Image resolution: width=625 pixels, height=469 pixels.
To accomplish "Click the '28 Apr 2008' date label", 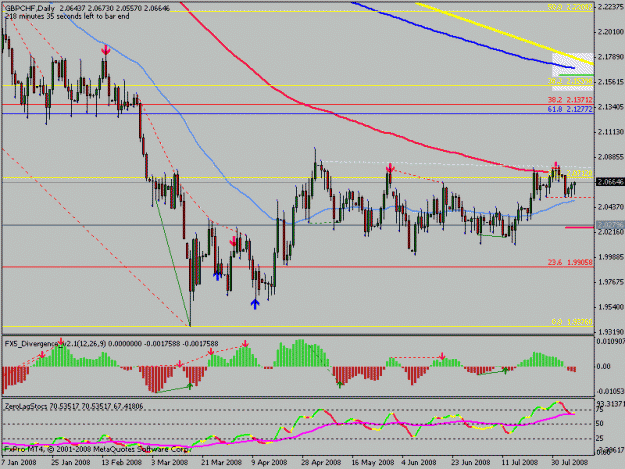I will point(321,463).
